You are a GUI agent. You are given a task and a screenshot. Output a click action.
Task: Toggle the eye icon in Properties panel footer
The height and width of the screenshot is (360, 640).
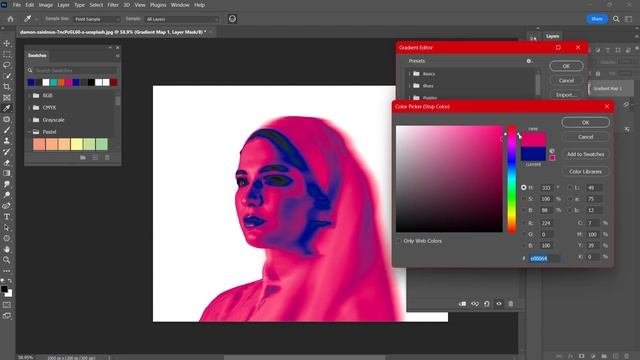click(499, 304)
